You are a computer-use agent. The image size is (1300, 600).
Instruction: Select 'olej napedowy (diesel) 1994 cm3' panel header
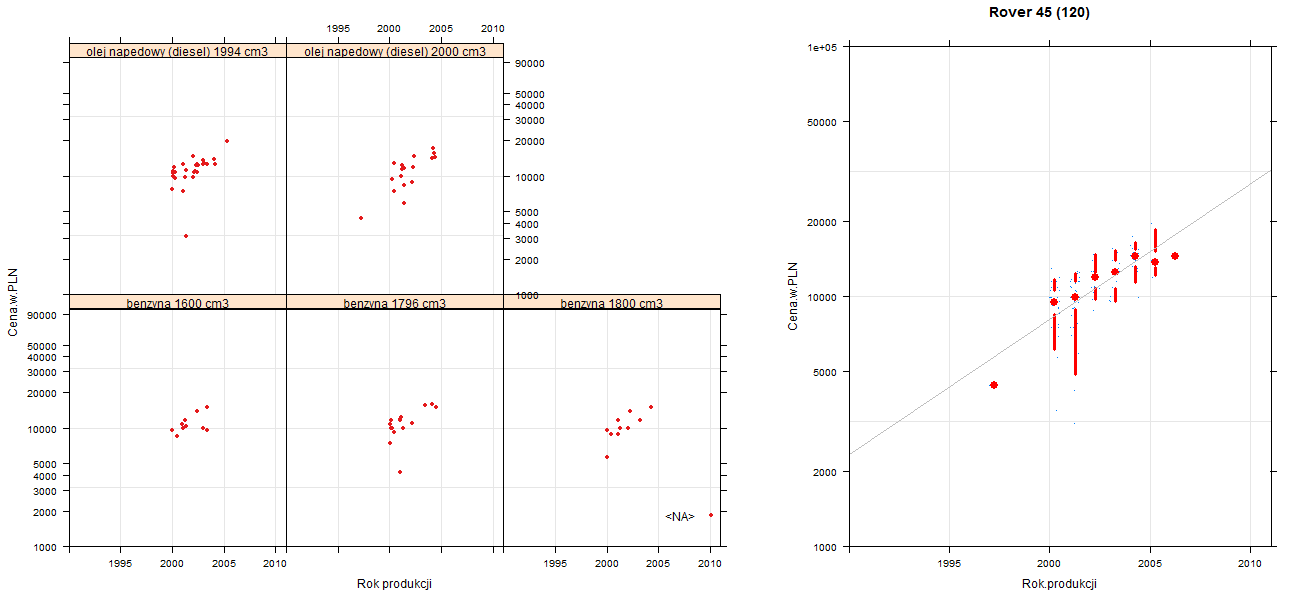(178, 51)
